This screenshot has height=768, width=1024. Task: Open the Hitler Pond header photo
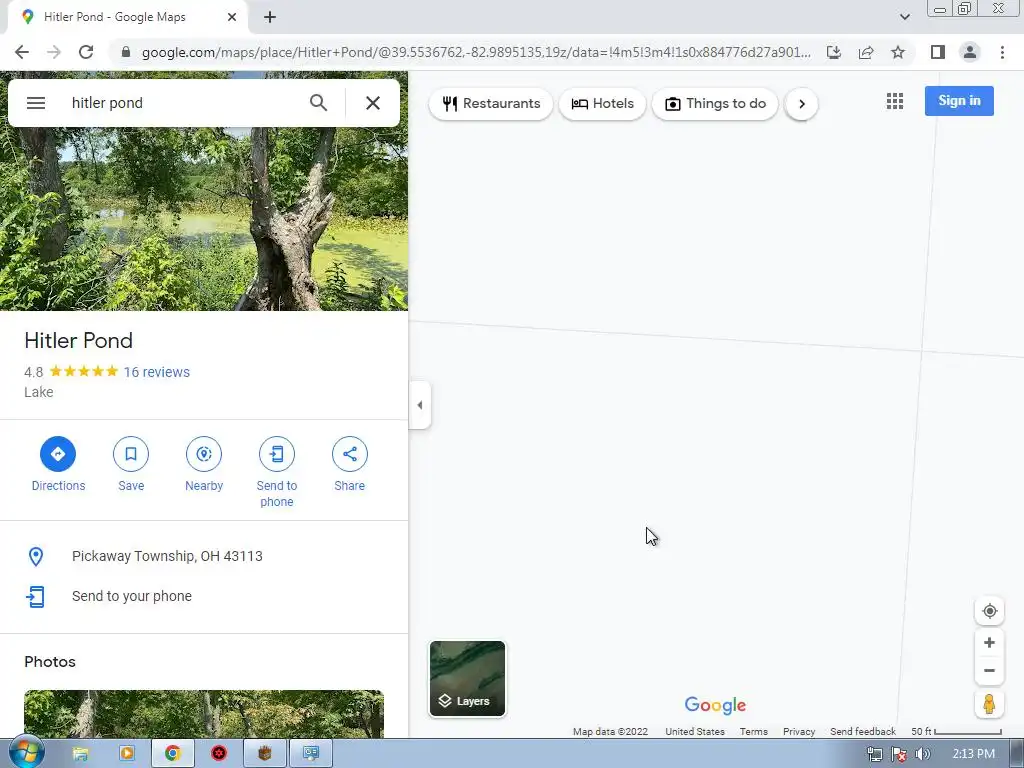pyautogui.click(x=204, y=219)
